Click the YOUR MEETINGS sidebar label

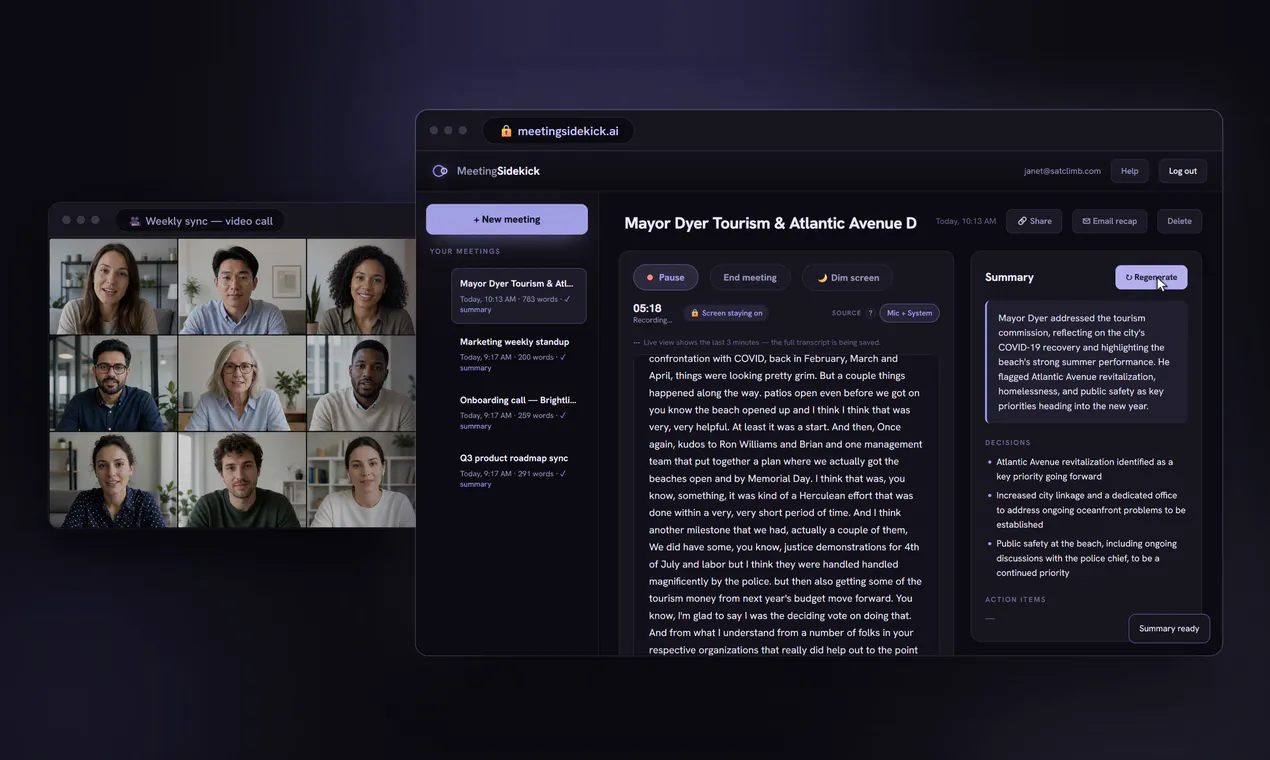[465, 251]
